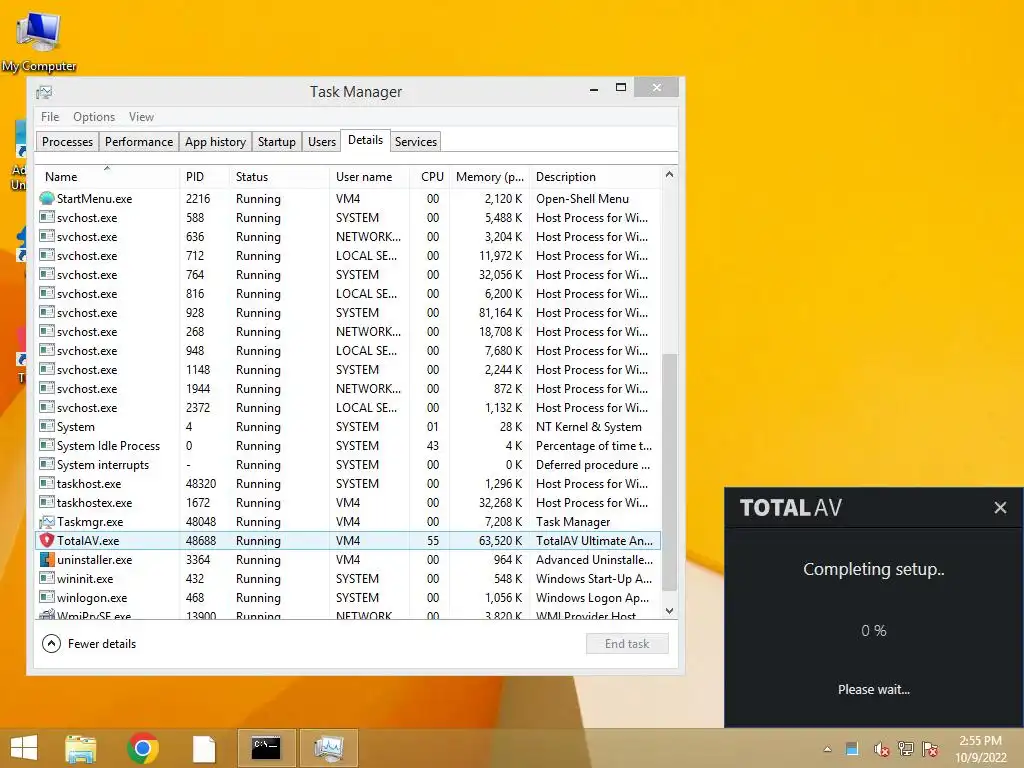The image size is (1024, 768).
Task: Show hidden system tray icons
Action: click(827, 749)
